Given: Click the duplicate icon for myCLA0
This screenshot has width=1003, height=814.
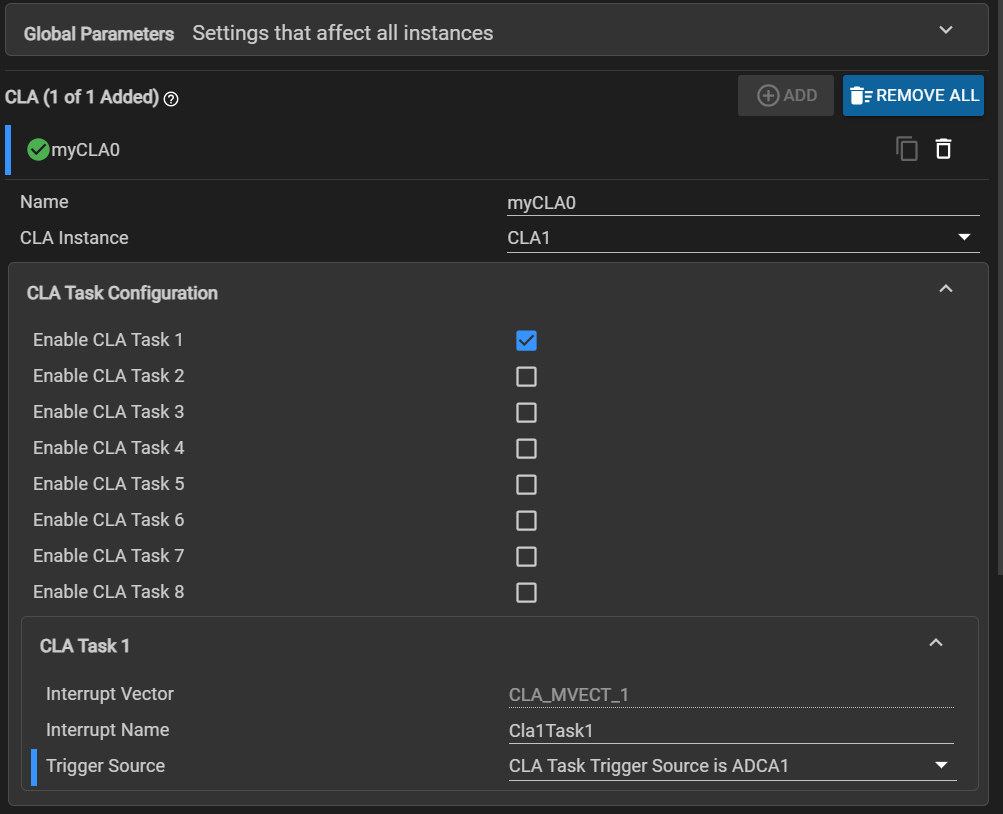Looking at the screenshot, I should [906, 149].
